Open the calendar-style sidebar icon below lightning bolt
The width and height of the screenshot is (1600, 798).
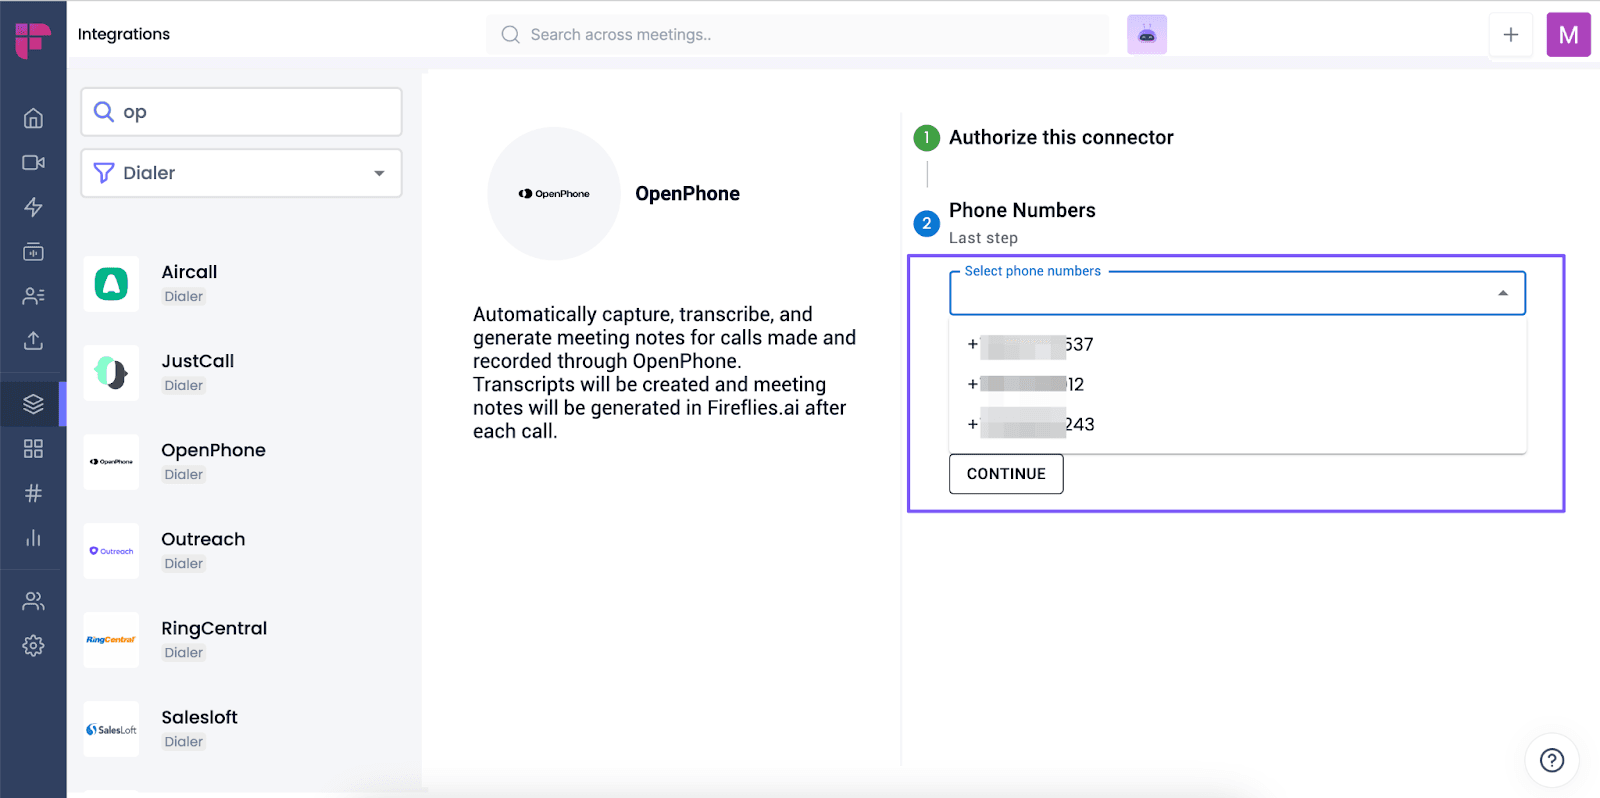33,251
